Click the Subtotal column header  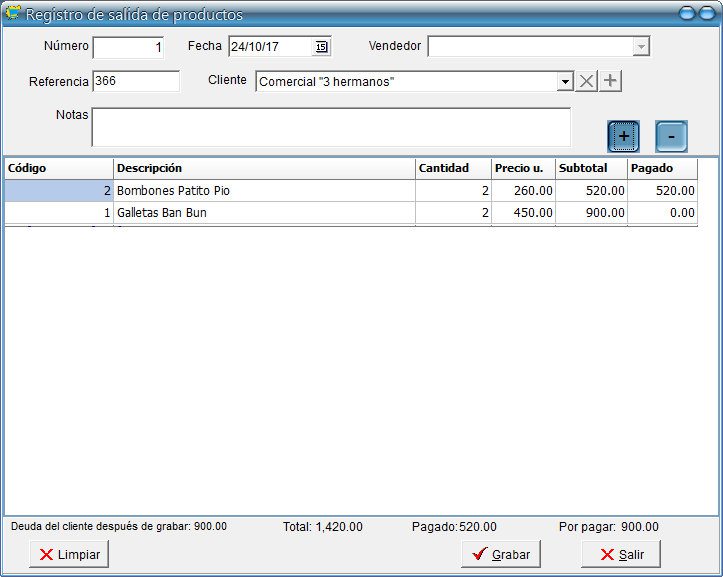pyautogui.click(x=592, y=168)
